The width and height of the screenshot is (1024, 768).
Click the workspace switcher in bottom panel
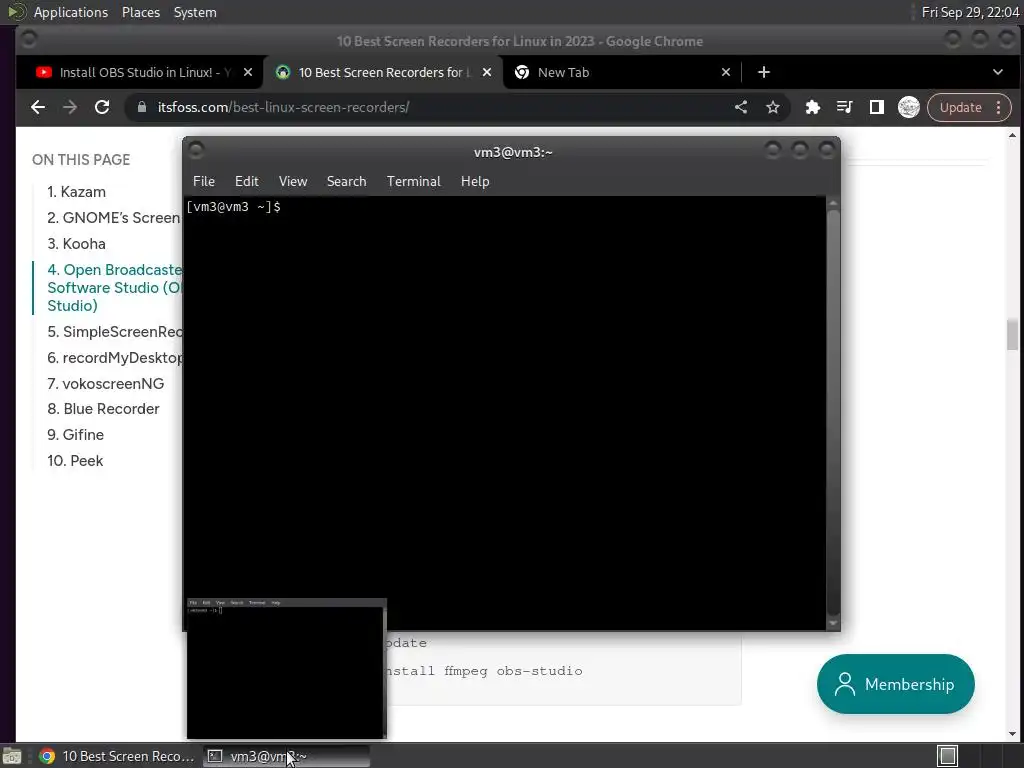pyautogui.click(x=947, y=756)
